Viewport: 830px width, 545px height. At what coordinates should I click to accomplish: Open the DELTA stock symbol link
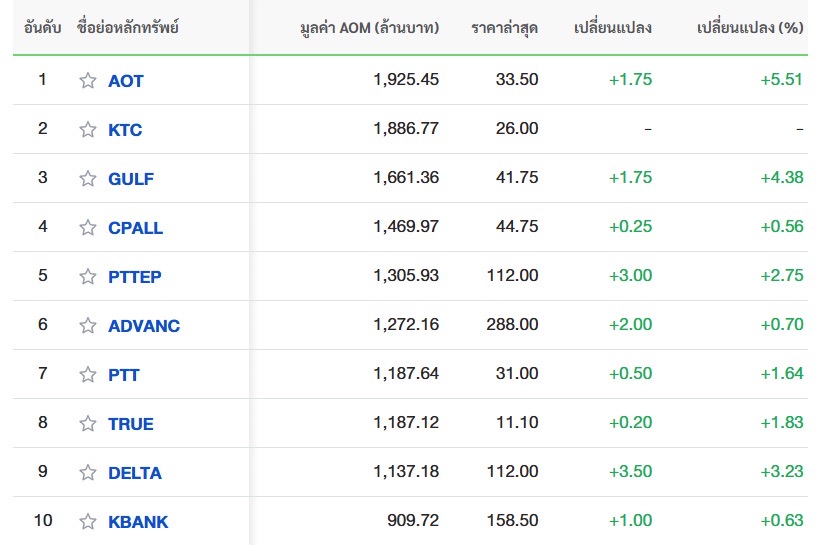134,473
